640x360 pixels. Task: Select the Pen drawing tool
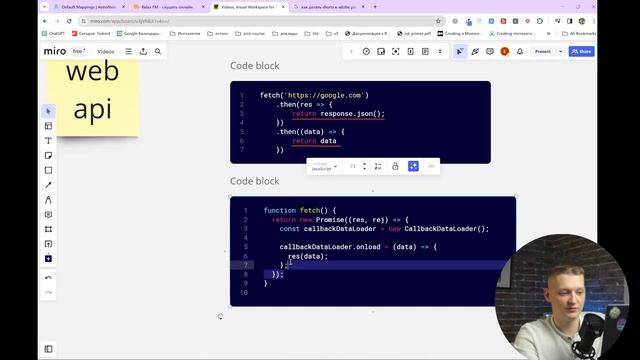pos(49,200)
